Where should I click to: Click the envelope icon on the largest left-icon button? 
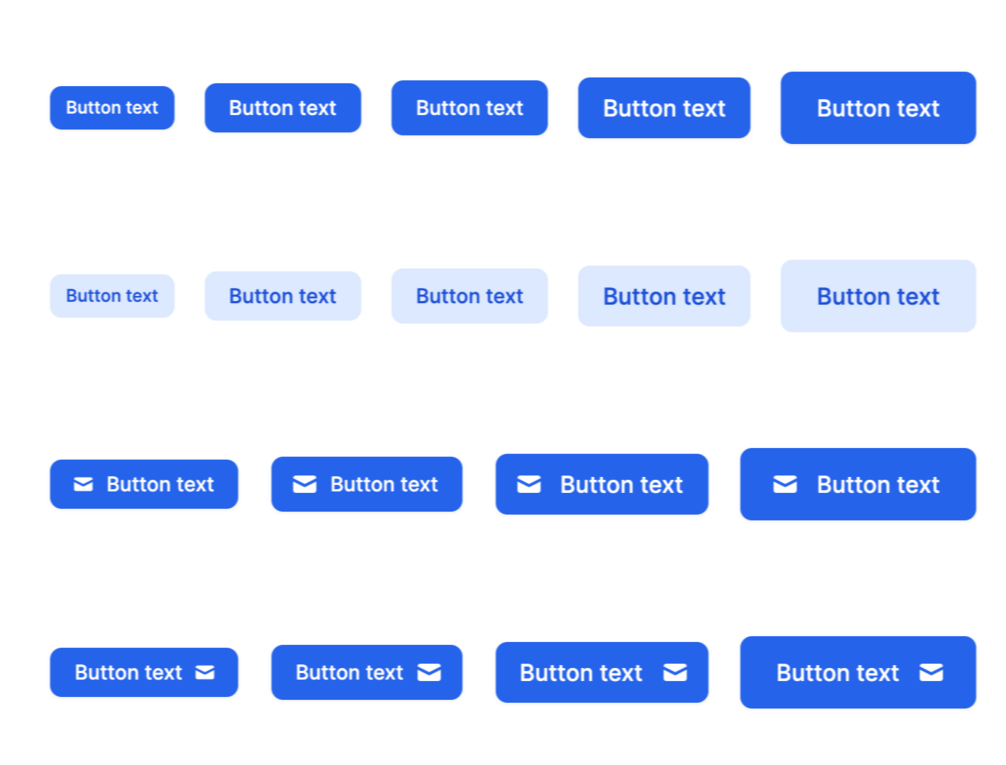[783, 484]
